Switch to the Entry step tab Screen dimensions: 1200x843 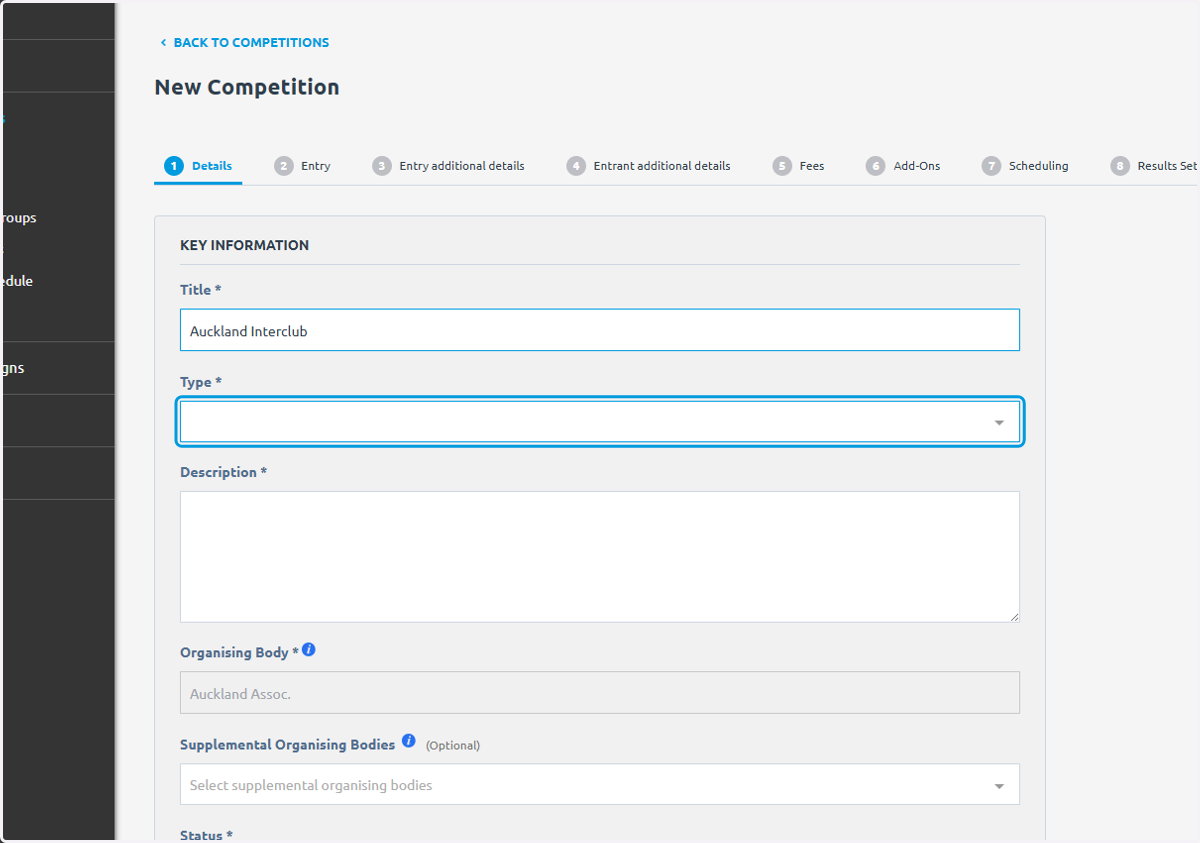302,166
